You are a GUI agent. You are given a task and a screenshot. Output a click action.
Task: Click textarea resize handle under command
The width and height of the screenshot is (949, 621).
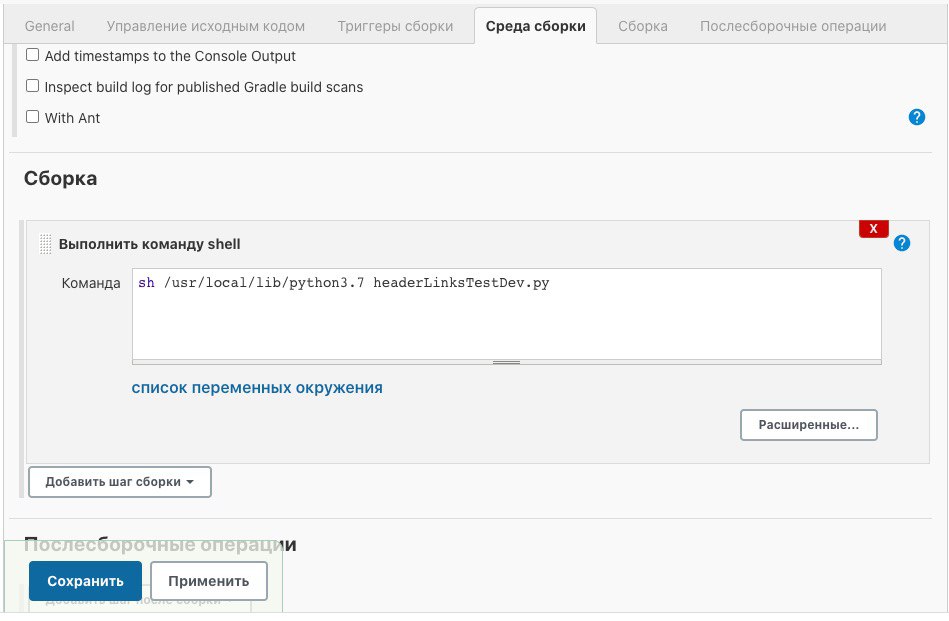point(506,362)
